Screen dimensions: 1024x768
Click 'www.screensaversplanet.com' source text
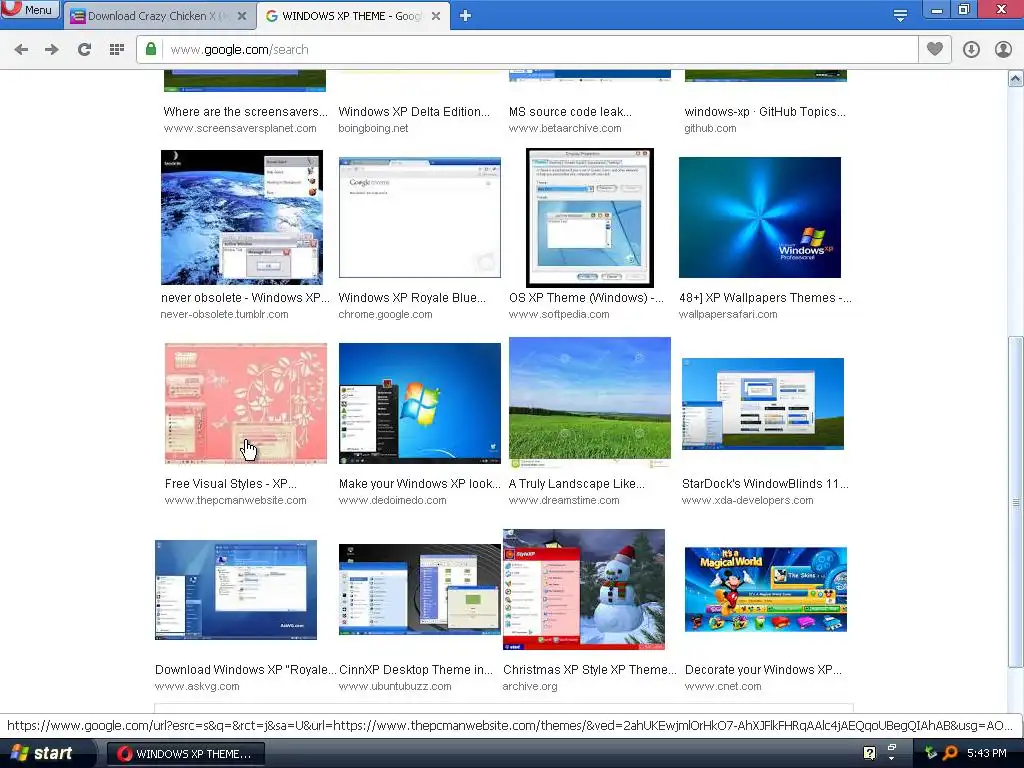pos(240,129)
